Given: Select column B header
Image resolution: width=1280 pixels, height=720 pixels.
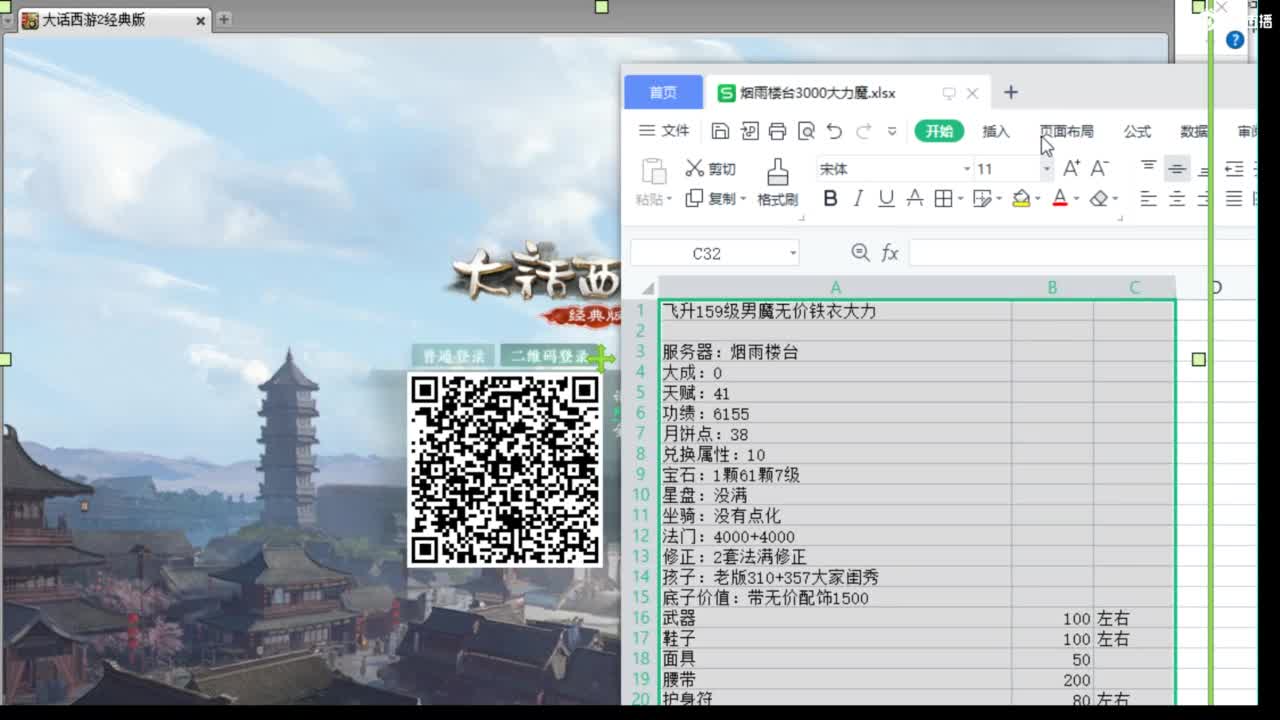Looking at the screenshot, I should [x=1052, y=288].
